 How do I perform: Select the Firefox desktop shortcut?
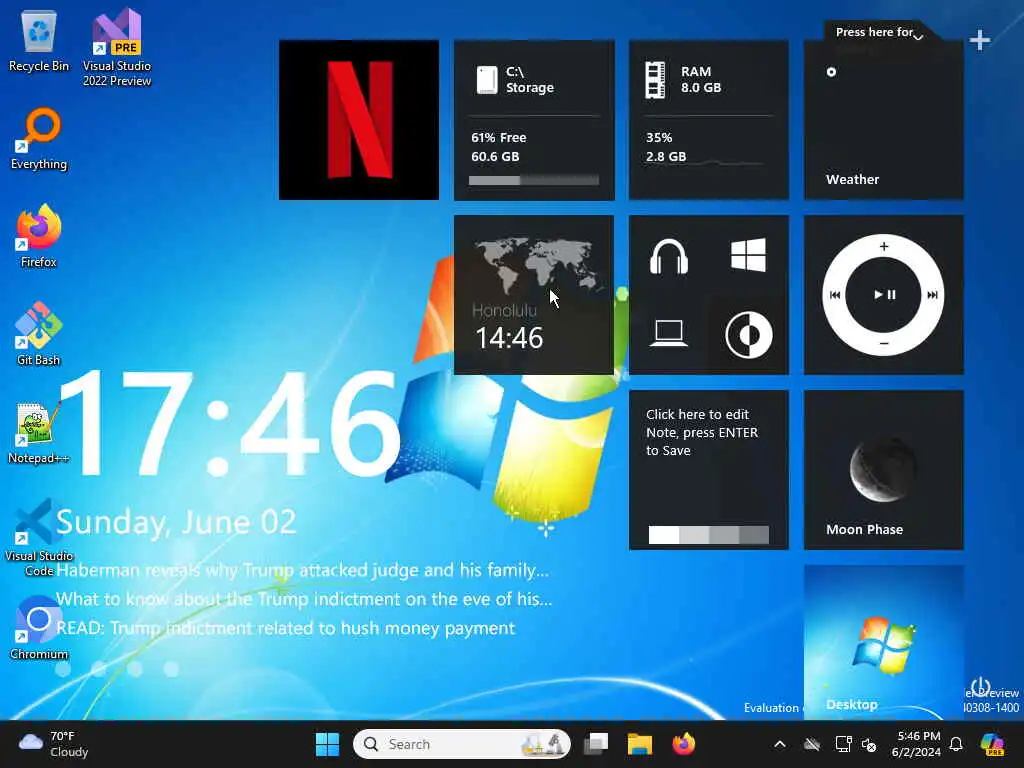click(x=39, y=236)
